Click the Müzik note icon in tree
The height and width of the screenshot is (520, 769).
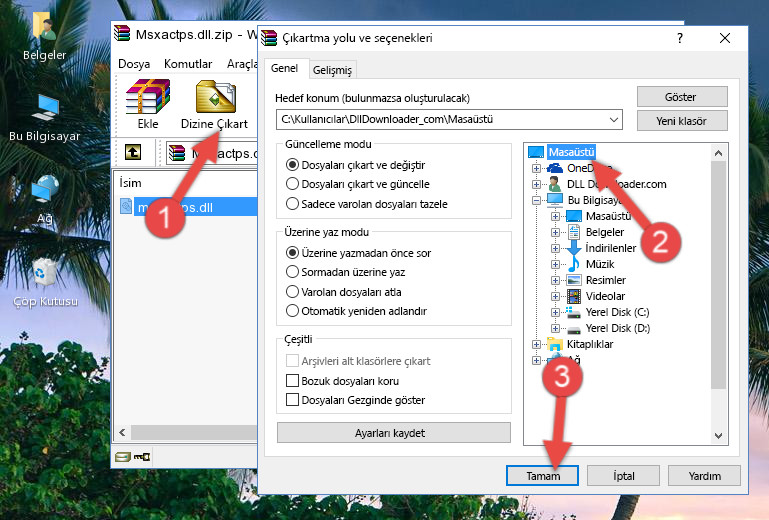[x=573, y=264]
